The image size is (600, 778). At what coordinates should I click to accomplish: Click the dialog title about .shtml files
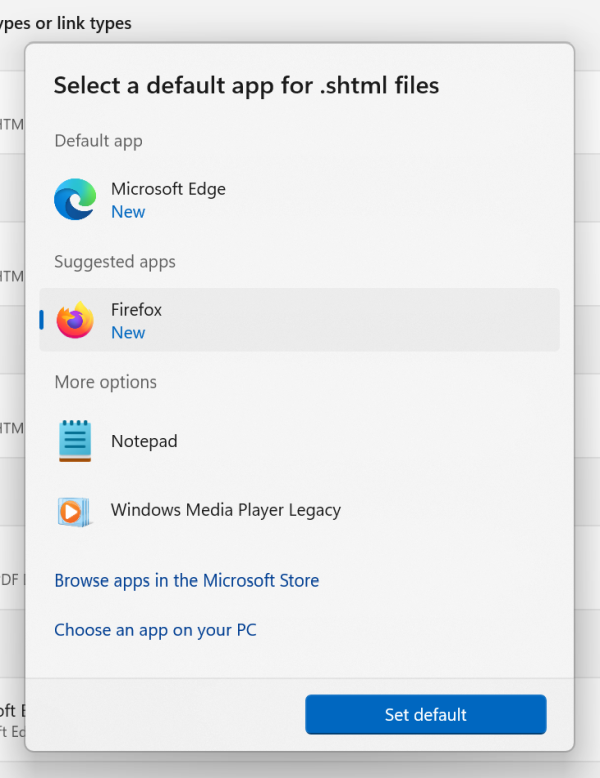(x=246, y=85)
